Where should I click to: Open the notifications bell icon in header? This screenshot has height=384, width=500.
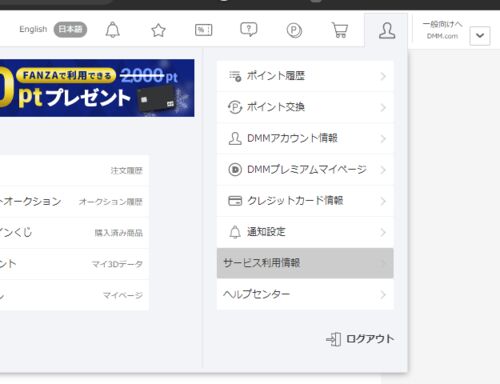click(x=112, y=30)
